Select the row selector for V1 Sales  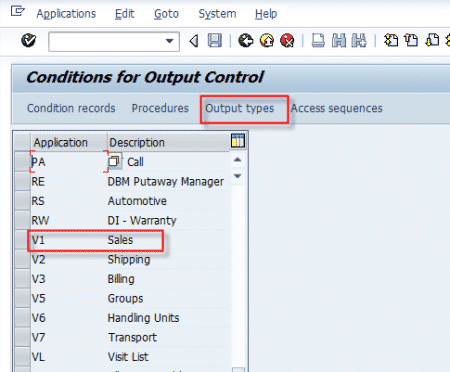(x=22, y=240)
